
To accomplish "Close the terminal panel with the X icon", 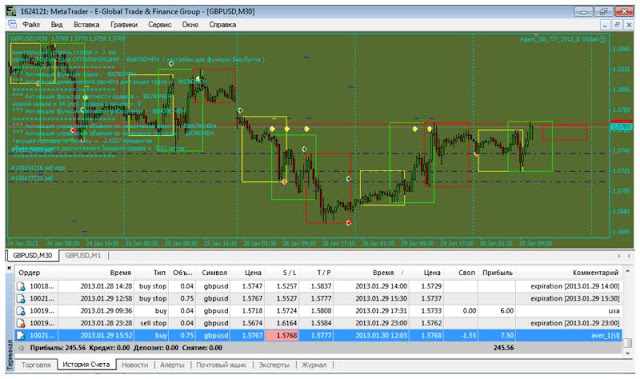I will [x=9, y=267].
